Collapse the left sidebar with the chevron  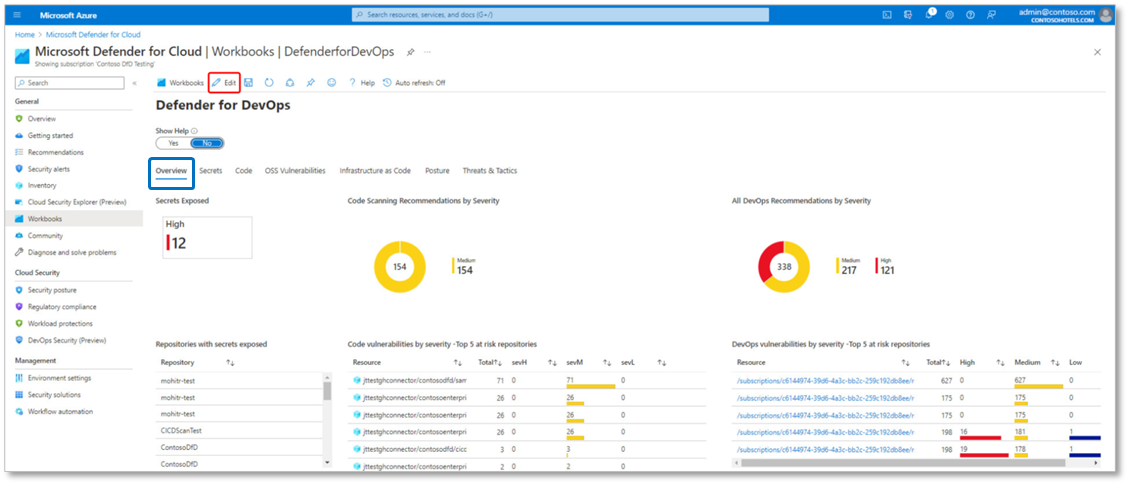click(135, 83)
